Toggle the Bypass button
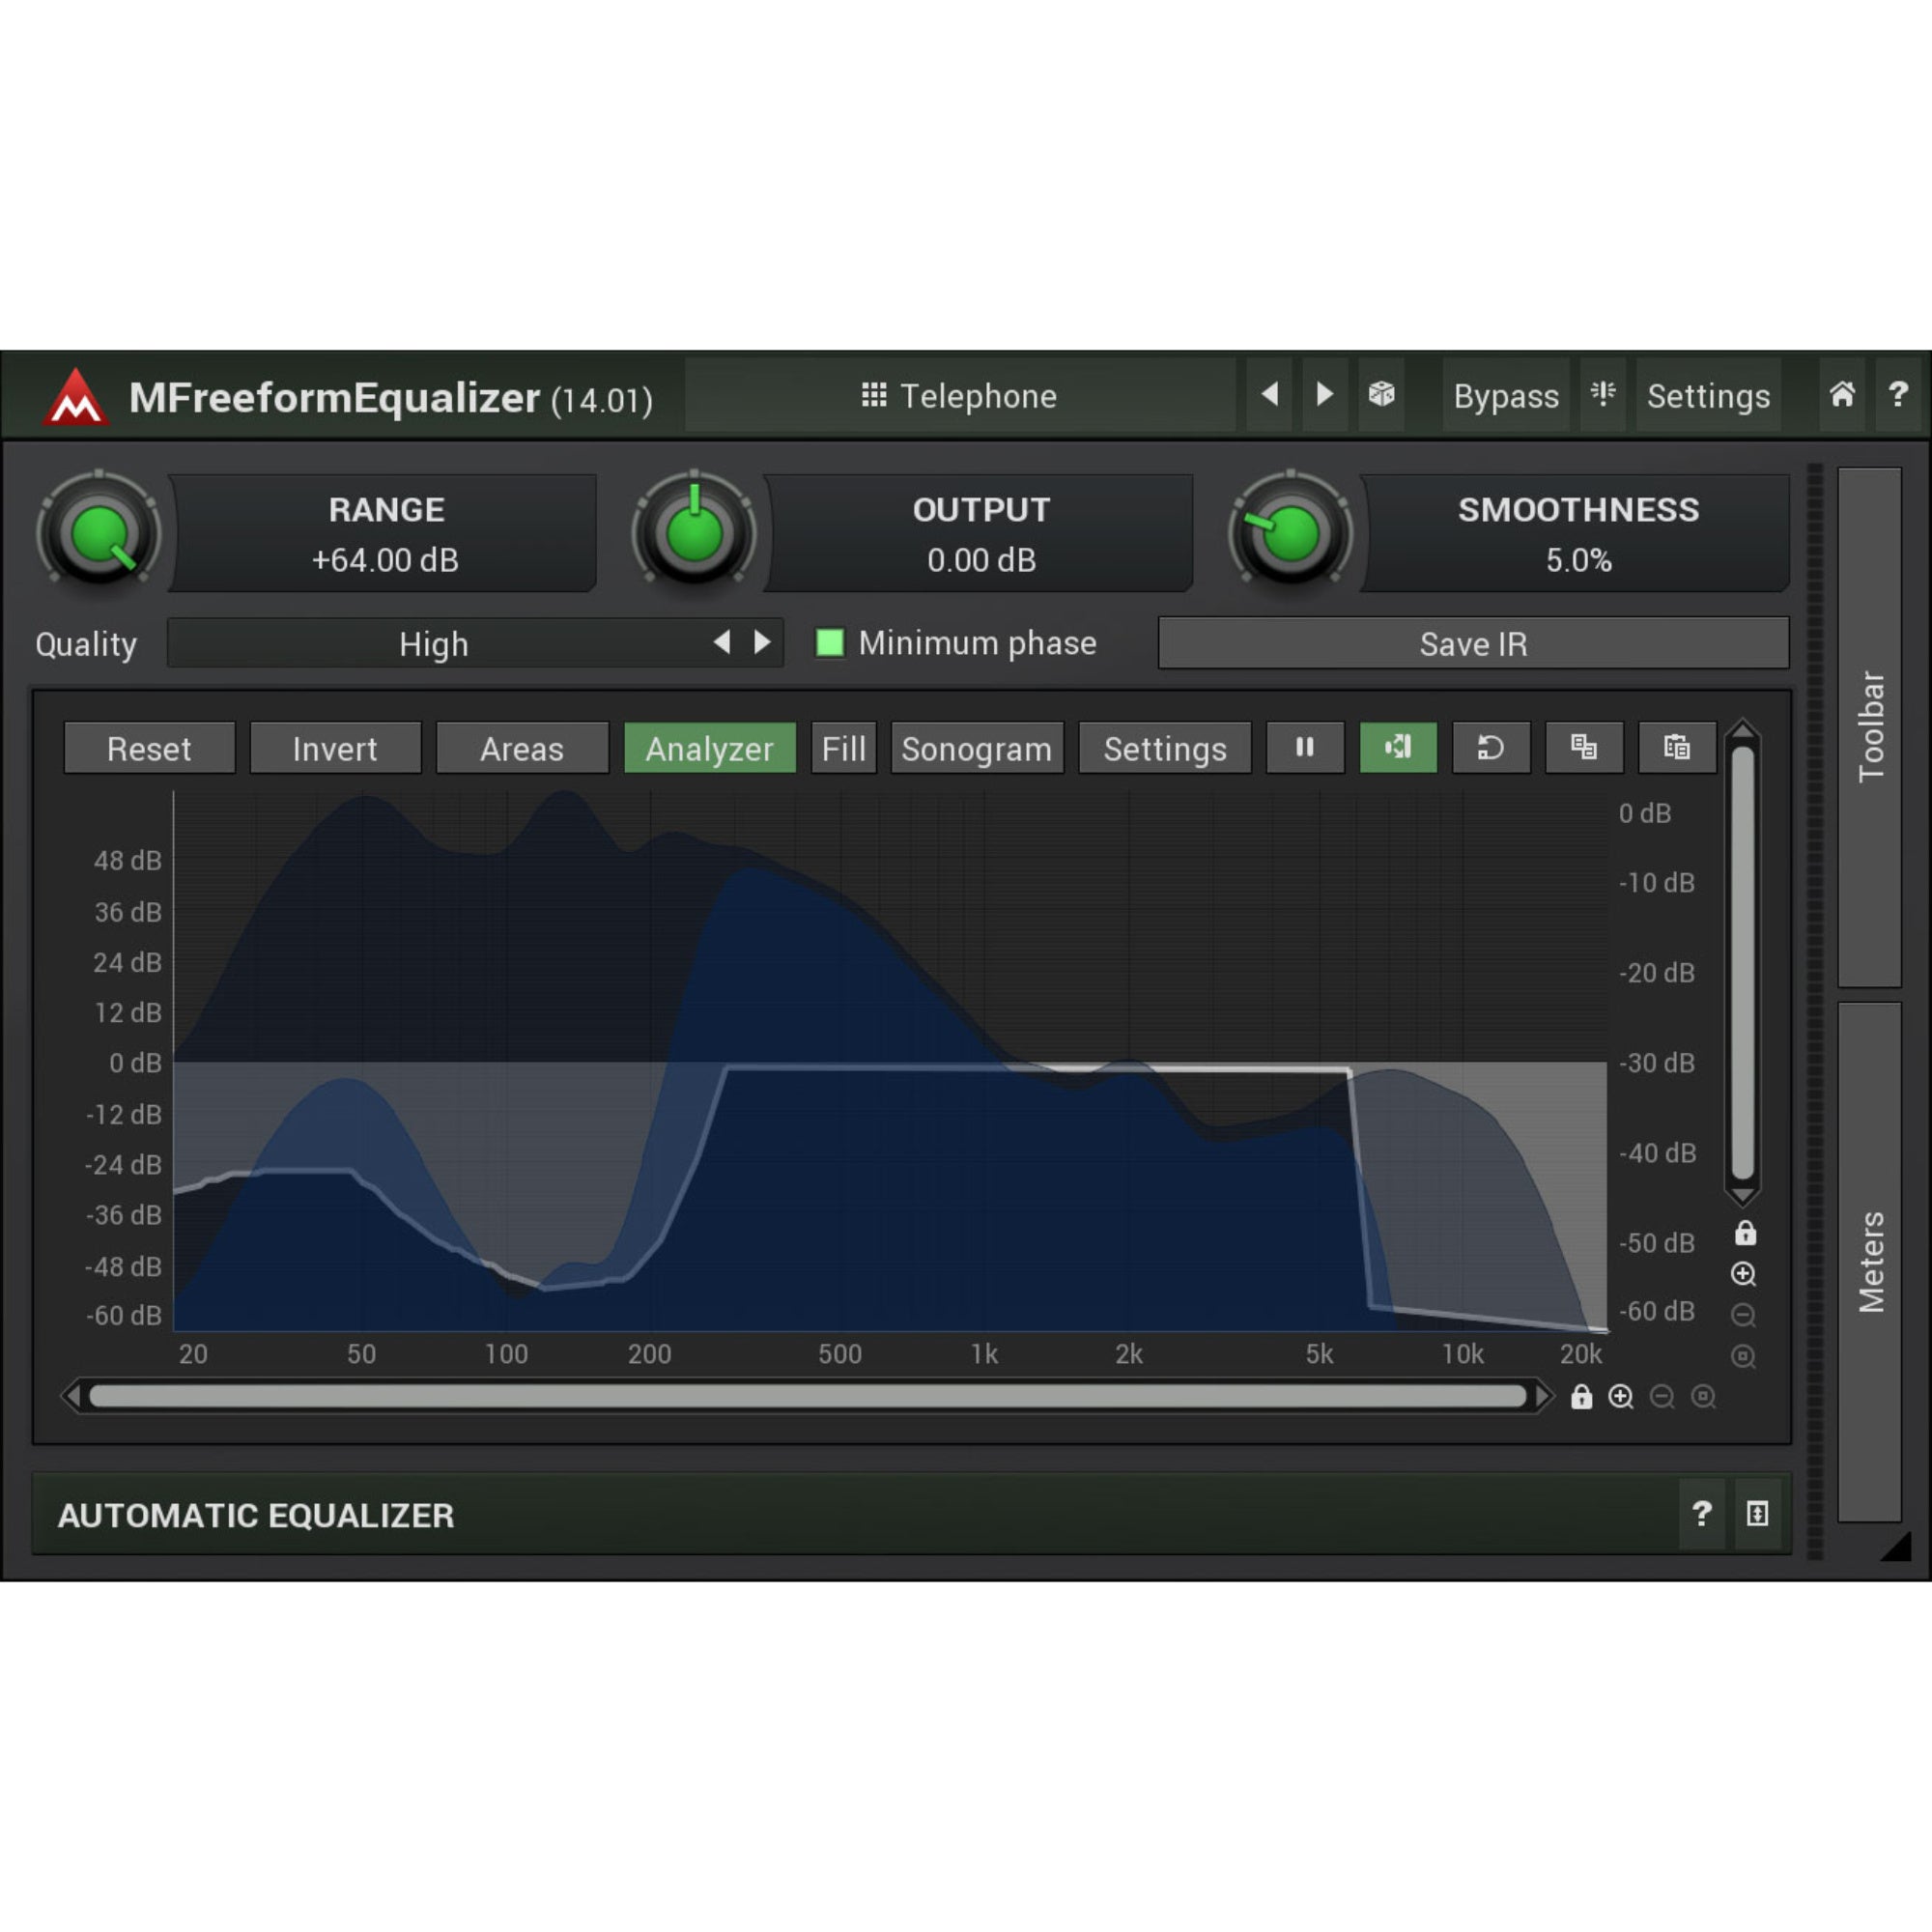Screen dimensions: 1932x1932 tap(1505, 396)
